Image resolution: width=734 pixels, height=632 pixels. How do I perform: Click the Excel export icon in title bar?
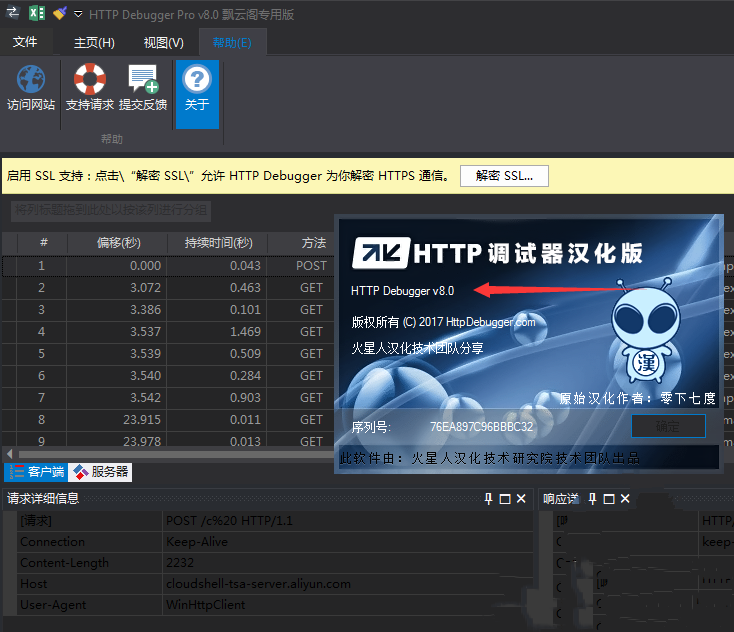pos(37,13)
